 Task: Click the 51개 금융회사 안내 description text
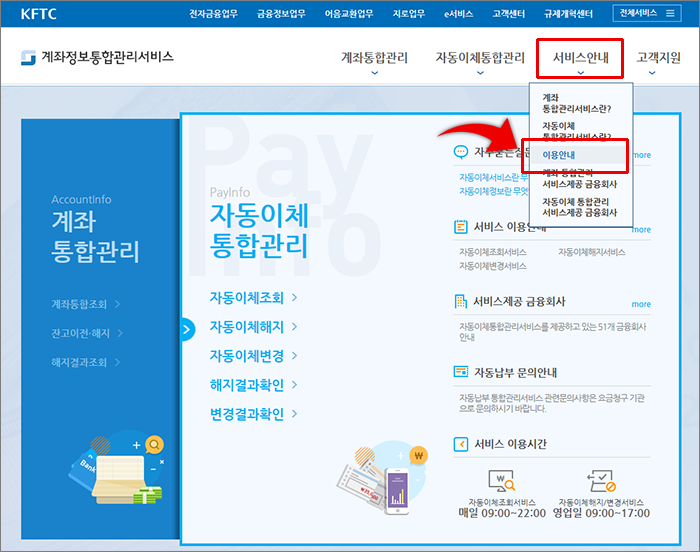click(x=553, y=332)
